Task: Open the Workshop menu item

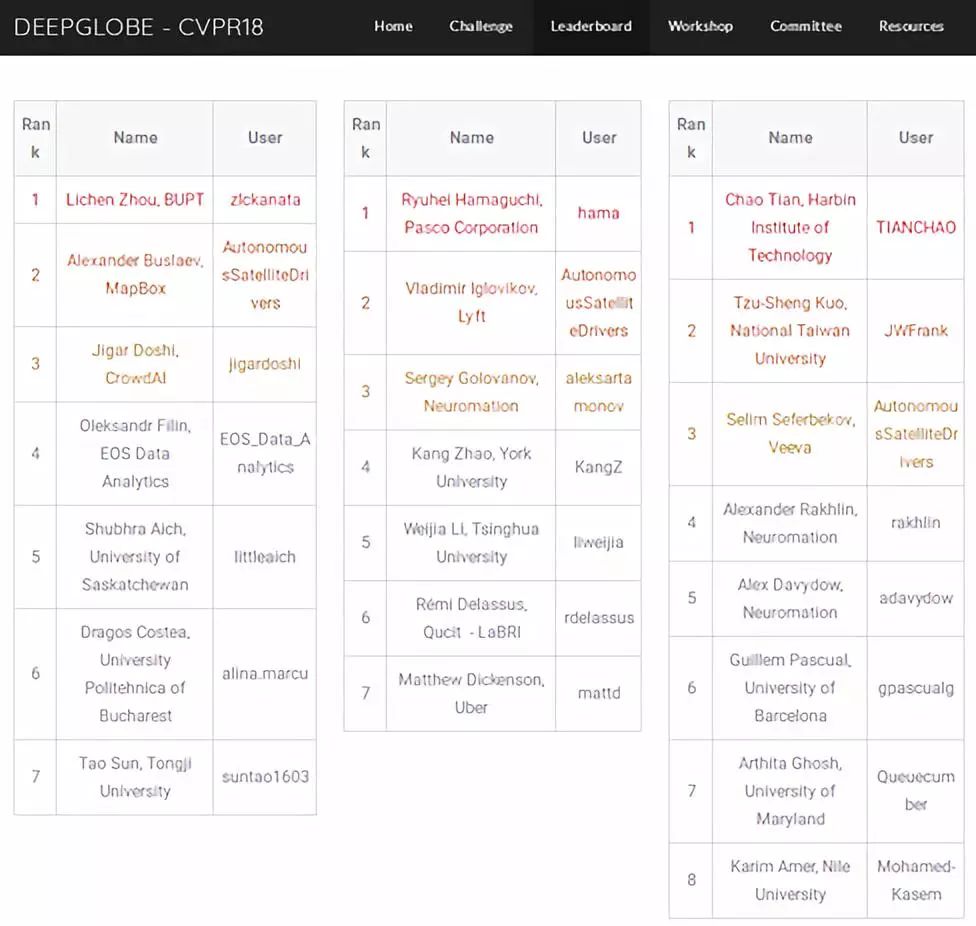Action: 700,26
